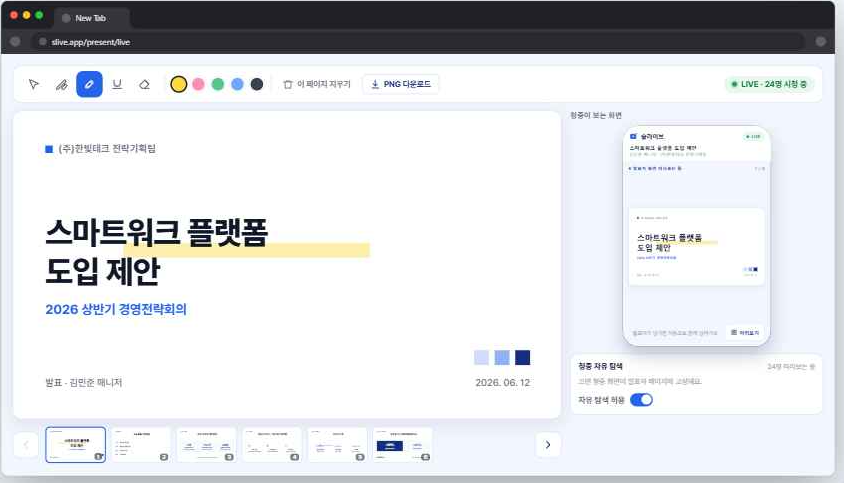Open slide 5 thumbnail in the filmstrip
The width and height of the screenshot is (844, 483).
tap(337, 445)
